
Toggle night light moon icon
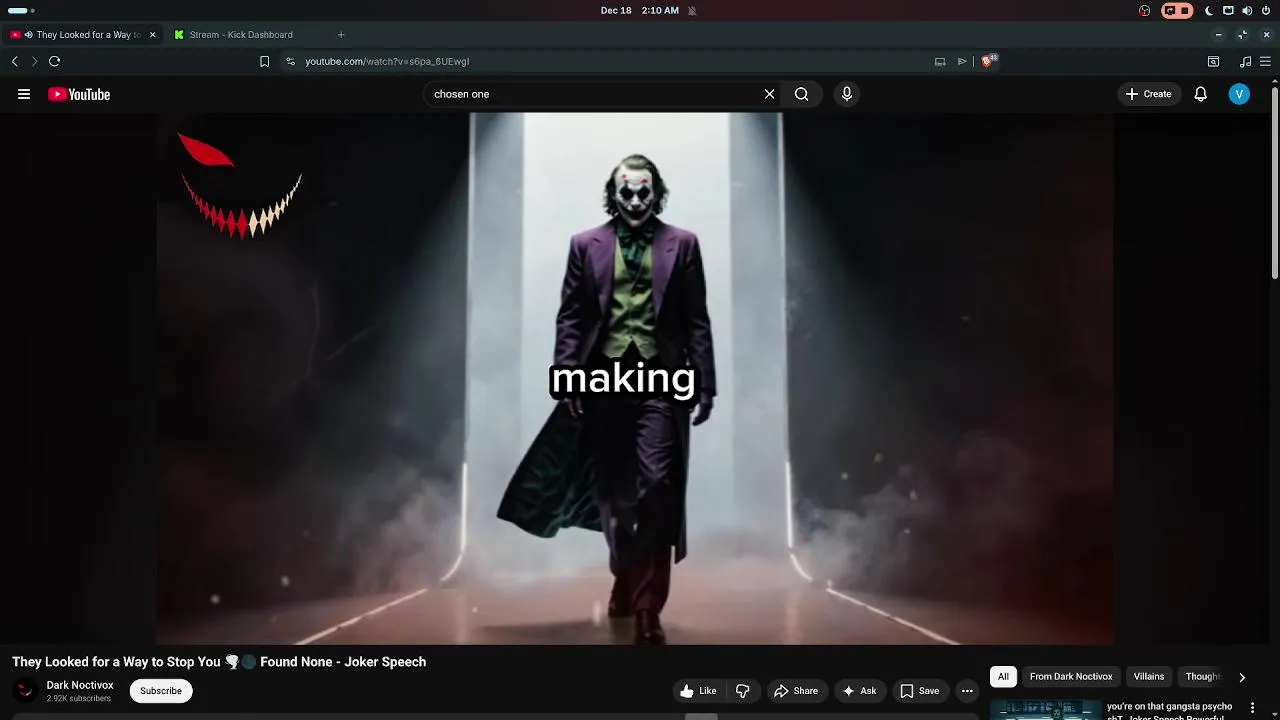[1209, 11]
